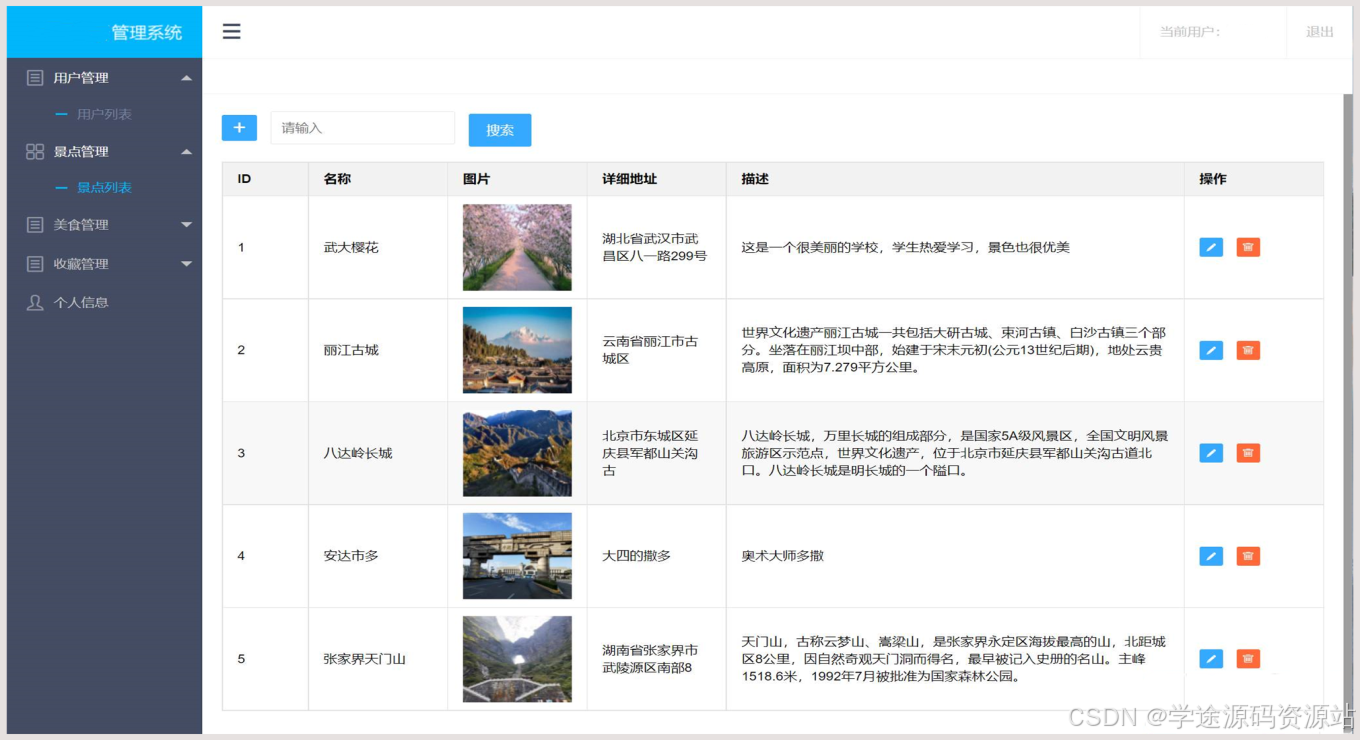This screenshot has height=740, width=1360.
Task: Open the 用户列表 submenu item
Action: tap(104, 114)
